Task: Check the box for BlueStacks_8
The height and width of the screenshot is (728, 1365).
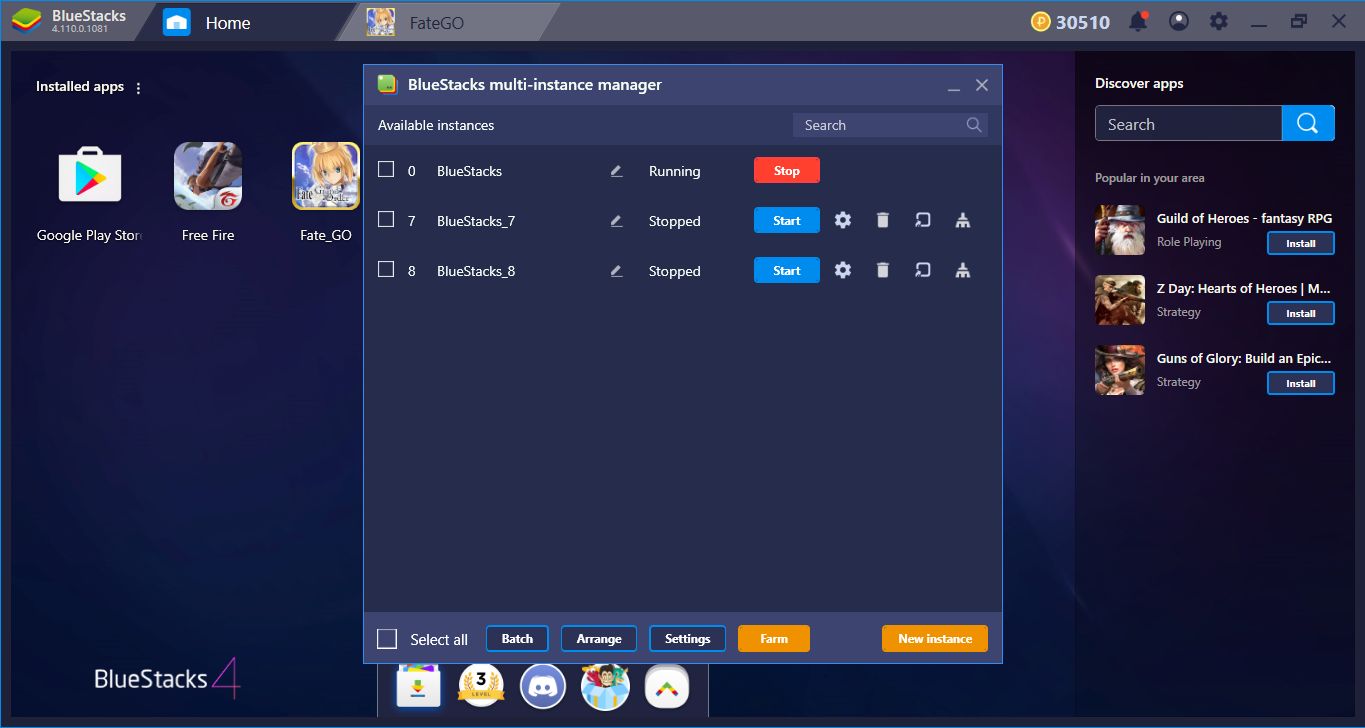Action: (x=386, y=270)
